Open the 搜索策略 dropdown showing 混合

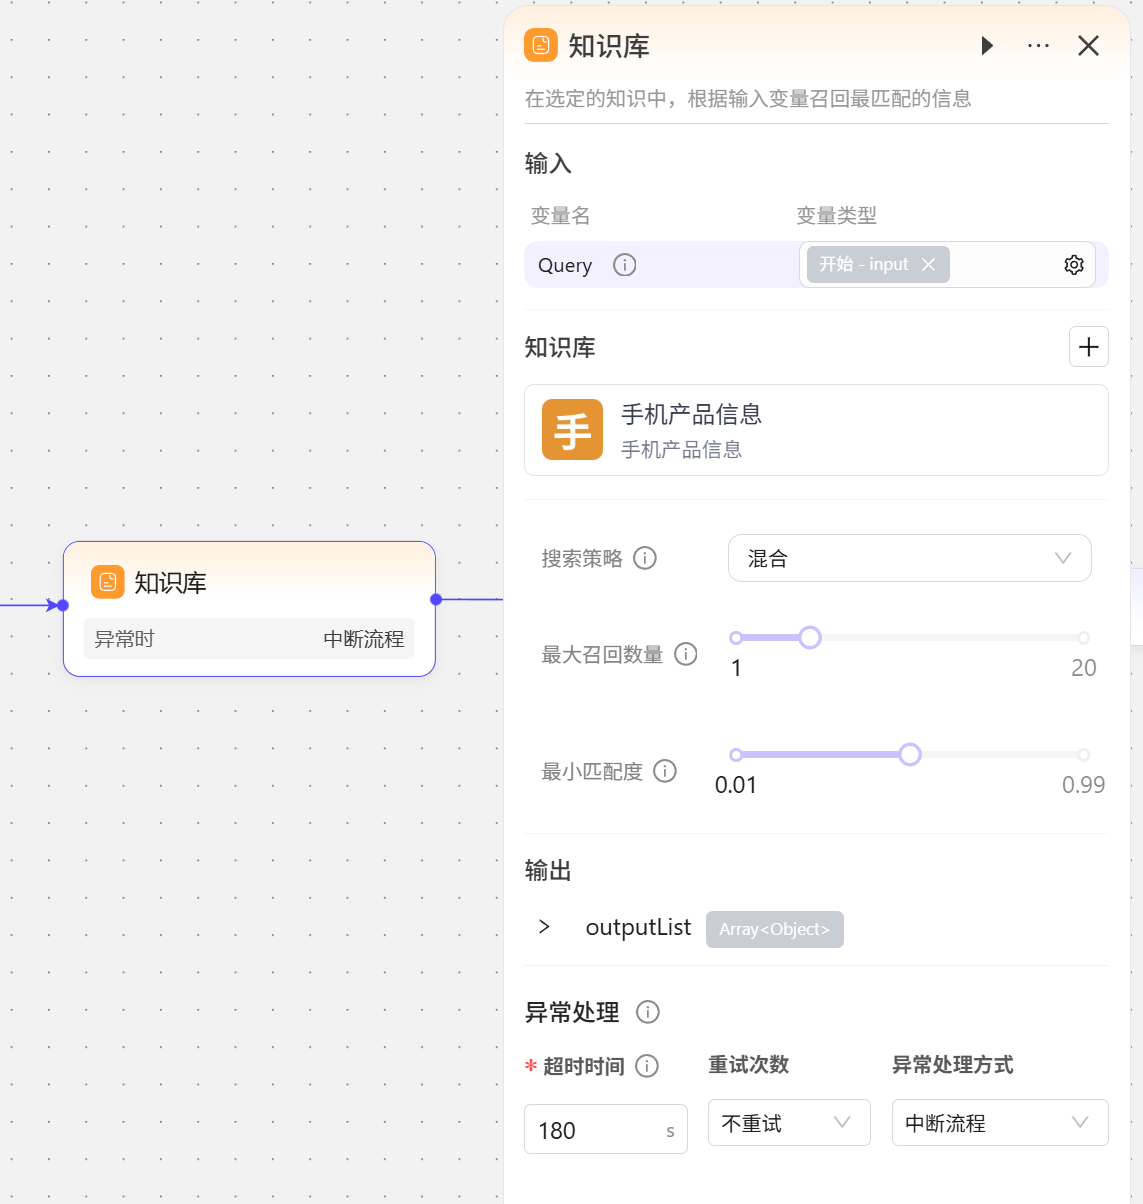(x=908, y=558)
